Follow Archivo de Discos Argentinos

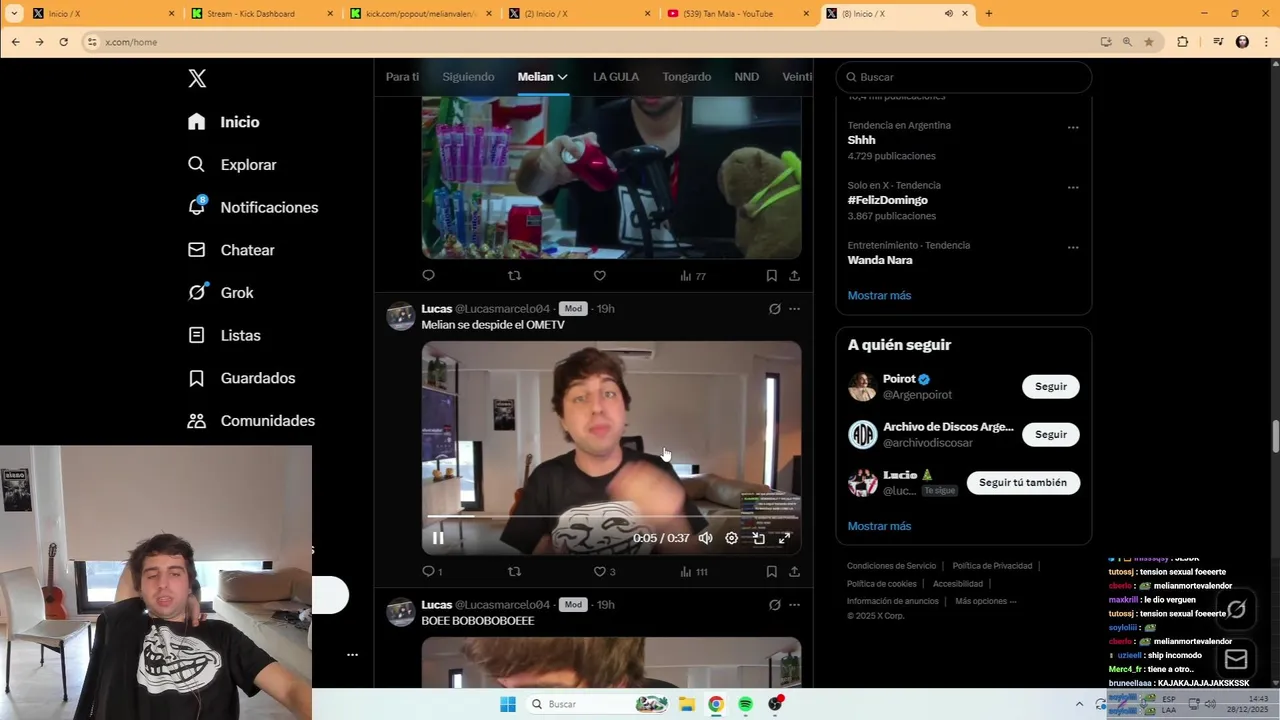coord(1050,435)
